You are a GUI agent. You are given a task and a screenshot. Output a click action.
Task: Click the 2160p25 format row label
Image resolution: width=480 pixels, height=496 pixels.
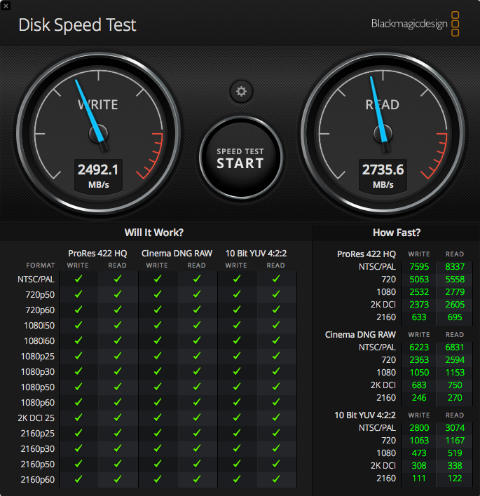pyautogui.click(x=37, y=433)
